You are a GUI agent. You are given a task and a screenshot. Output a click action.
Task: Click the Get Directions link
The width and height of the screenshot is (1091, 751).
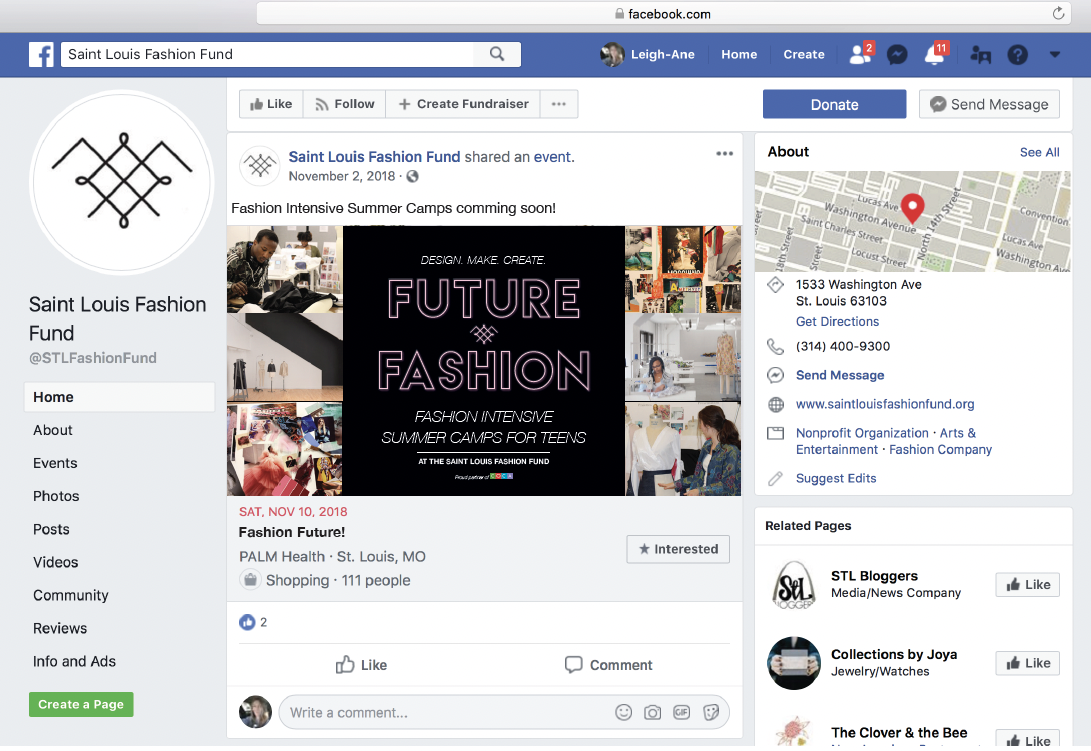click(837, 322)
